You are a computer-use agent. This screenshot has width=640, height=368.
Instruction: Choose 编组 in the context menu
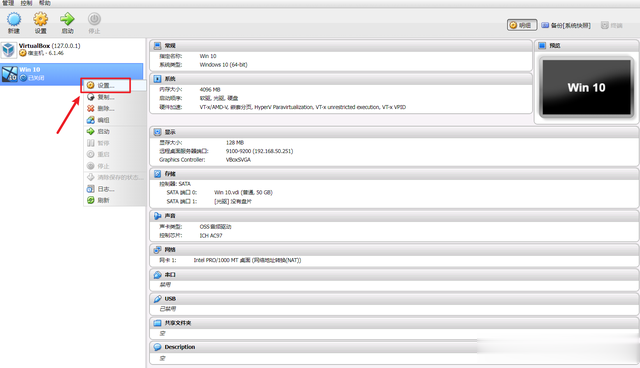tap(115, 120)
